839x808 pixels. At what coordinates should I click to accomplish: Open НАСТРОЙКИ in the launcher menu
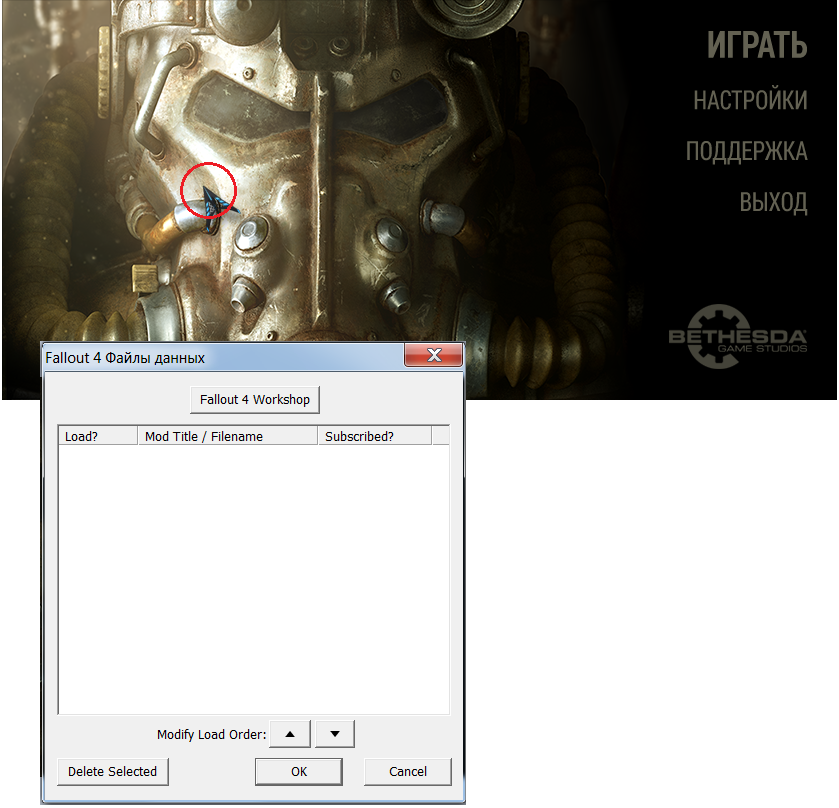pyautogui.click(x=750, y=100)
